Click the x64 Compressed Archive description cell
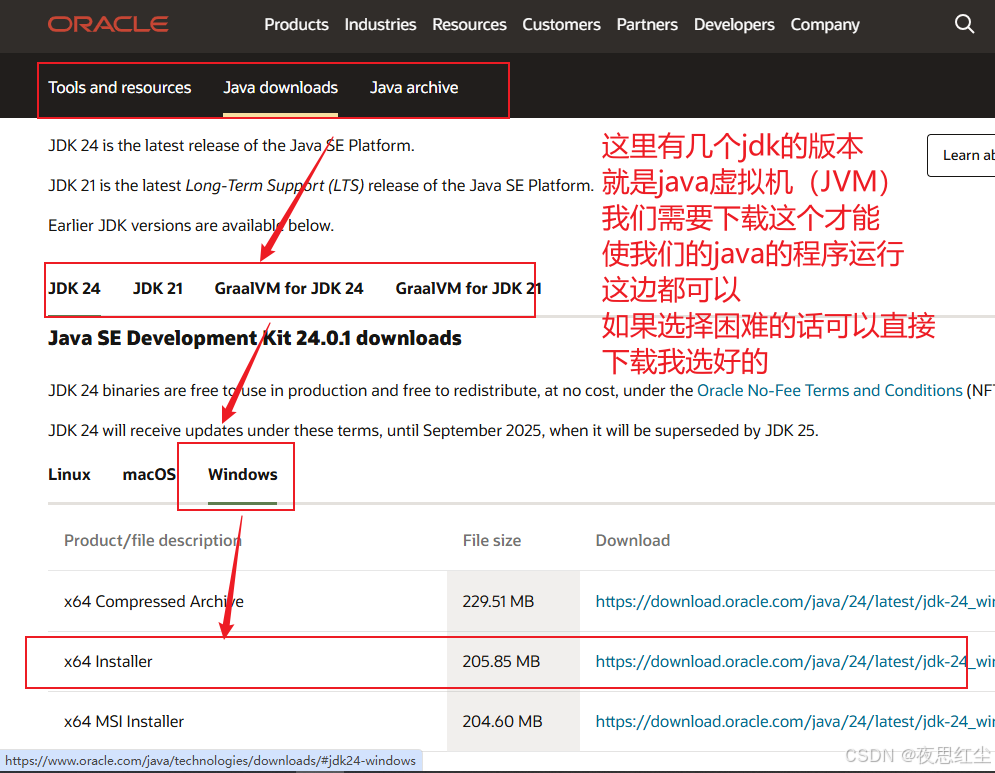995x773 pixels. coord(154,602)
